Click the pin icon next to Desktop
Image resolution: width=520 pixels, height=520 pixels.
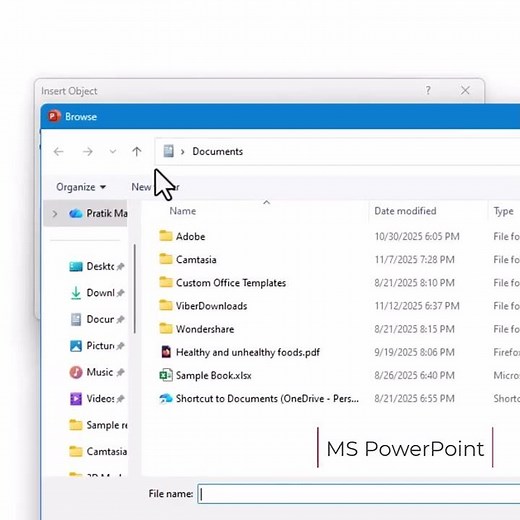tap(121, 266)
